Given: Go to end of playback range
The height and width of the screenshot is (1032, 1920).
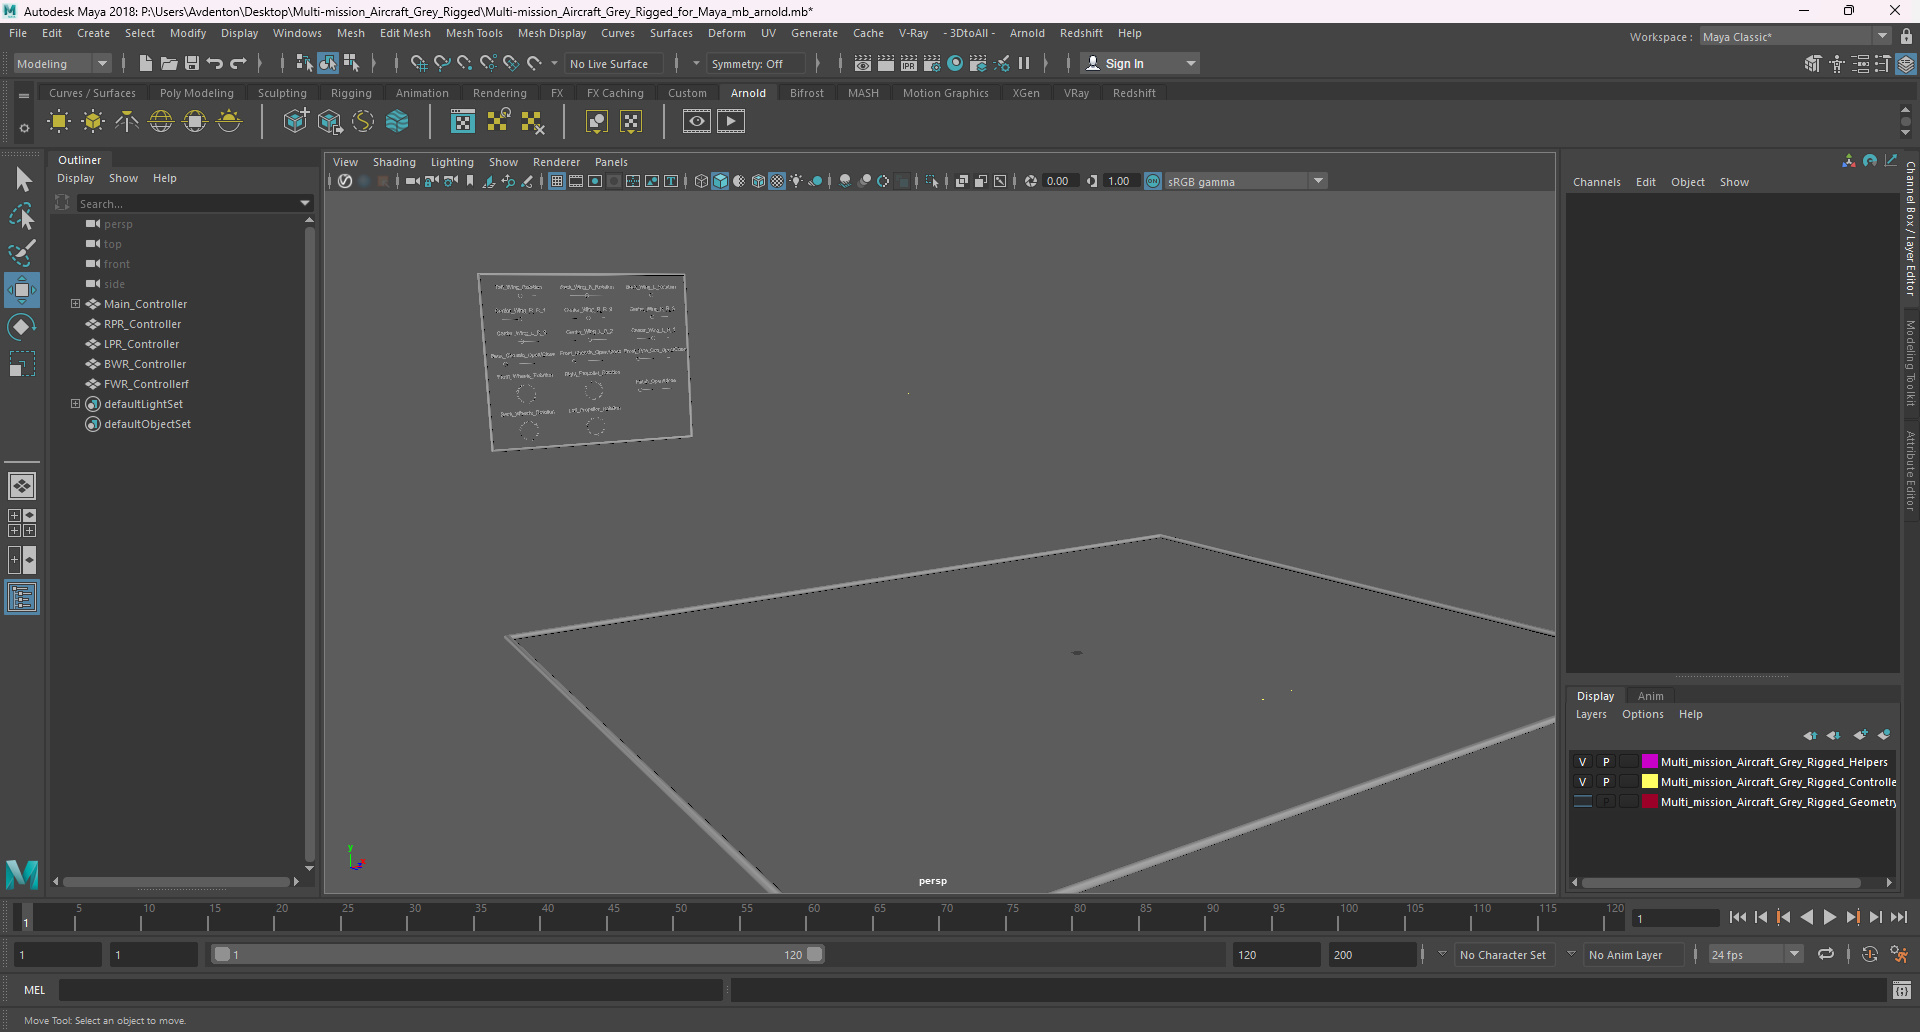Looking at the screenshot, I should click(x=1899, y=917).
